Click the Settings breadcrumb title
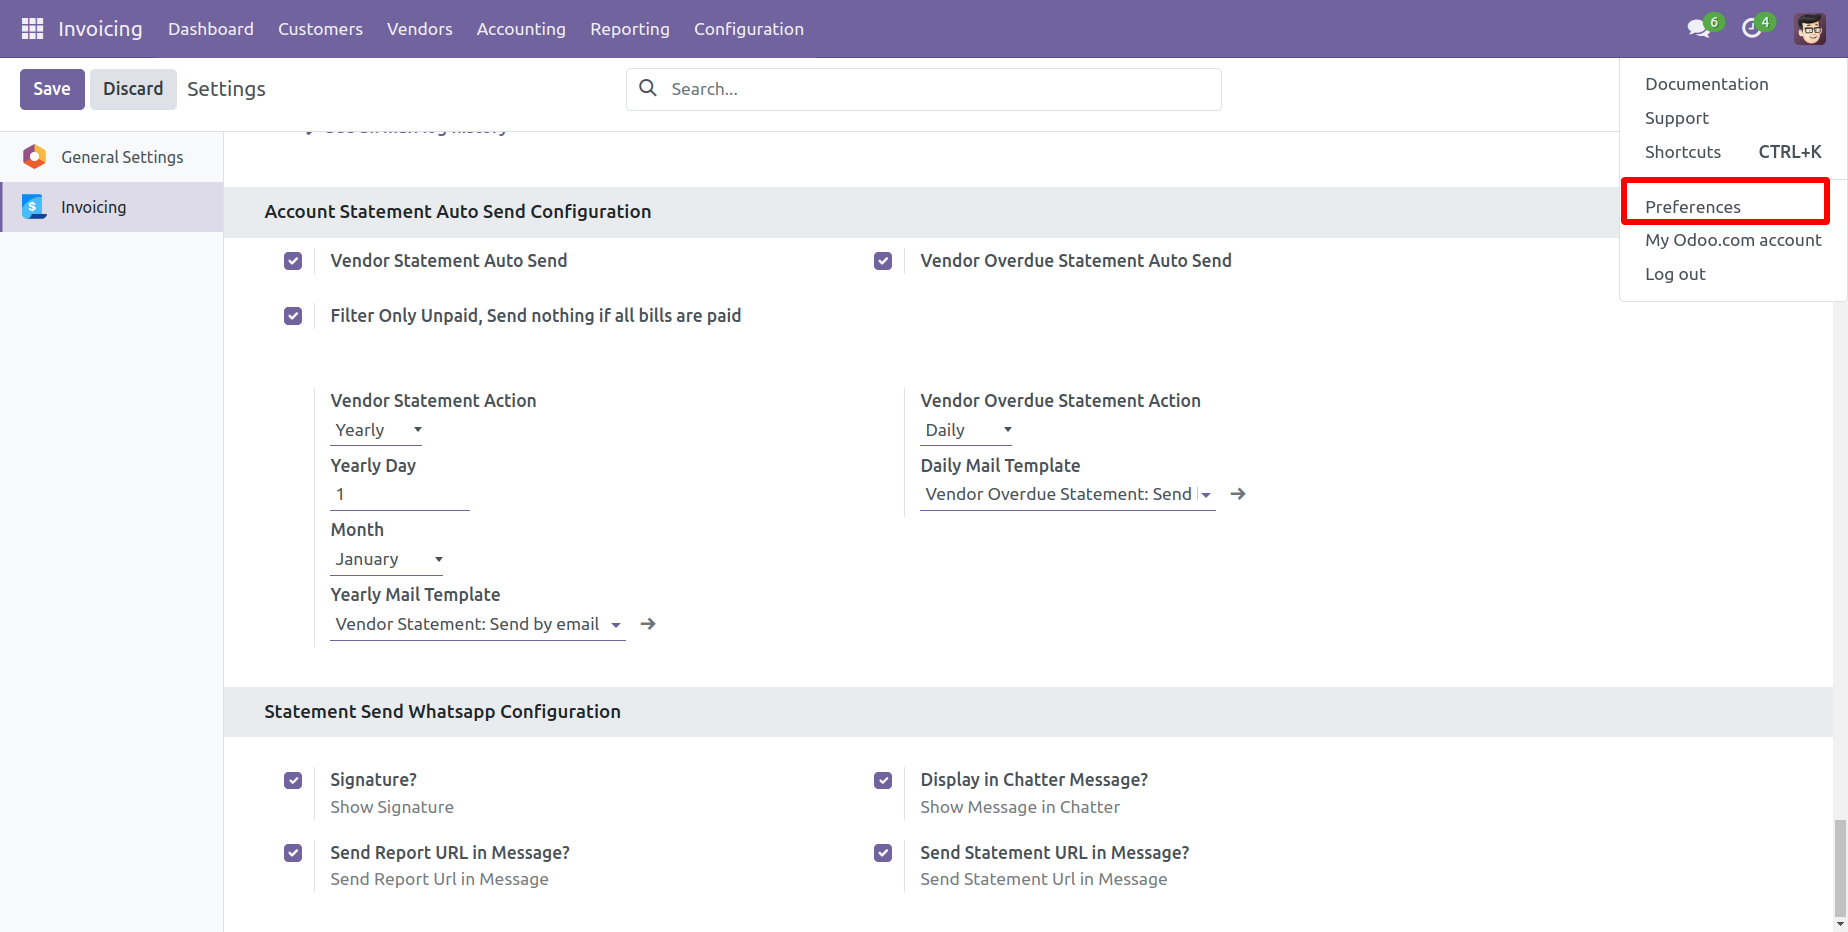 (226, 89)
